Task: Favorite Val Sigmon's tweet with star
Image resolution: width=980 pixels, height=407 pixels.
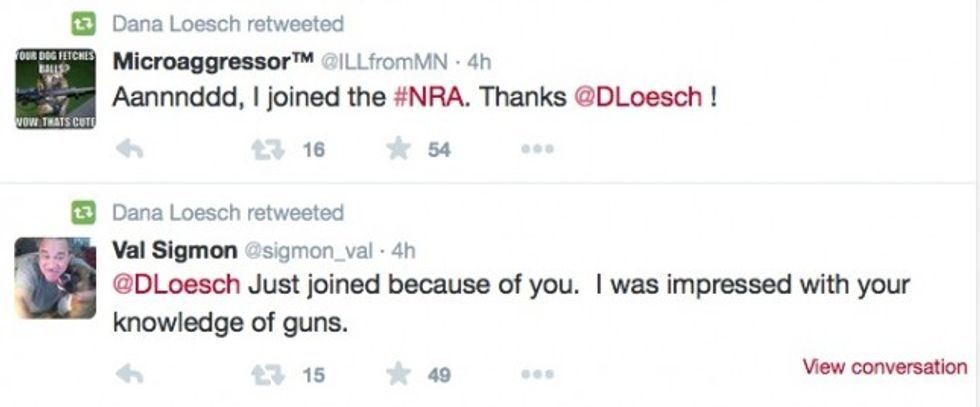Action: pyautogui.click(x=400, y=375)
